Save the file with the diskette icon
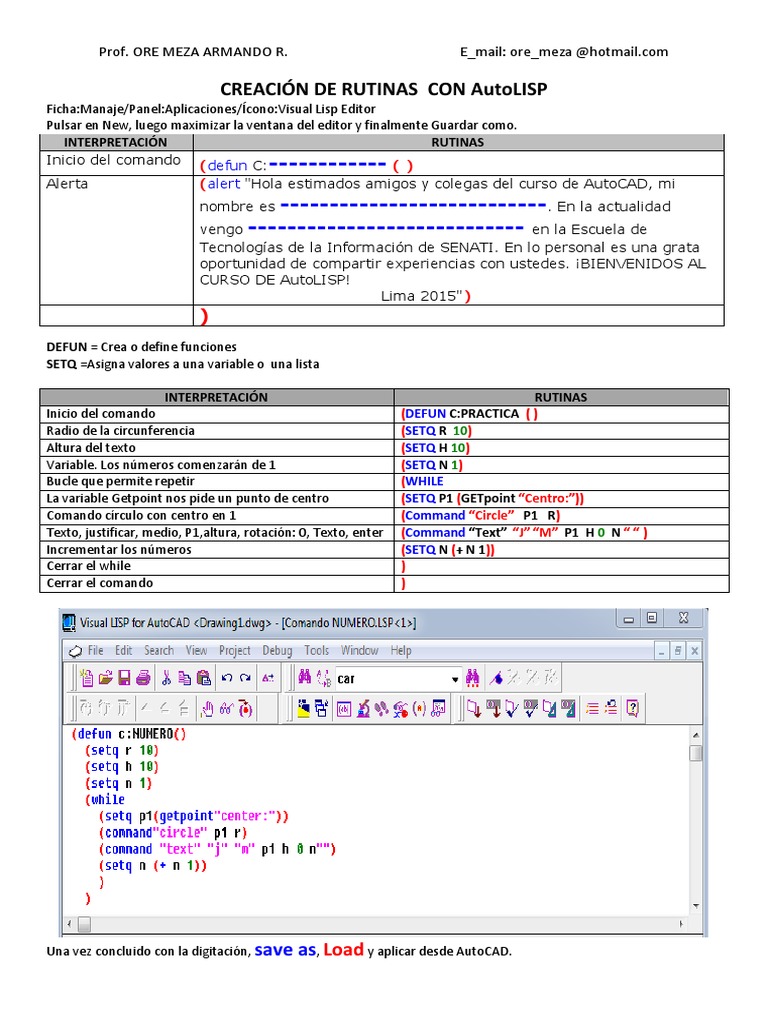Image resolution: width=768 pixels, height=1024 pixels. [123, 678]
